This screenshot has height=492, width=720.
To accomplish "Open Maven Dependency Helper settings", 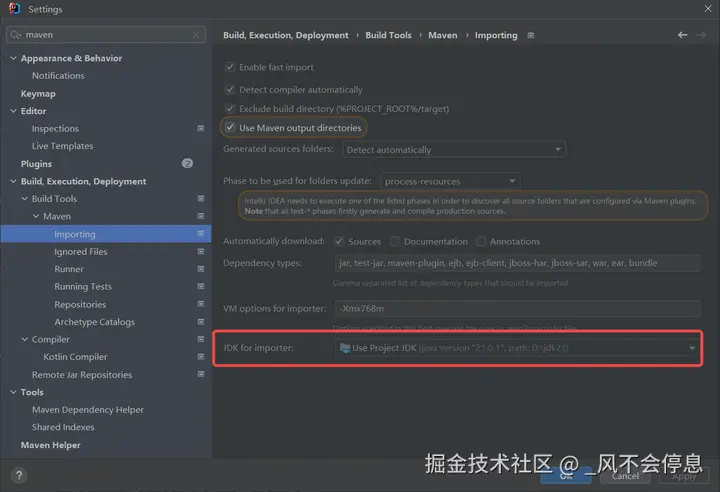I will (x=88, y=410).
